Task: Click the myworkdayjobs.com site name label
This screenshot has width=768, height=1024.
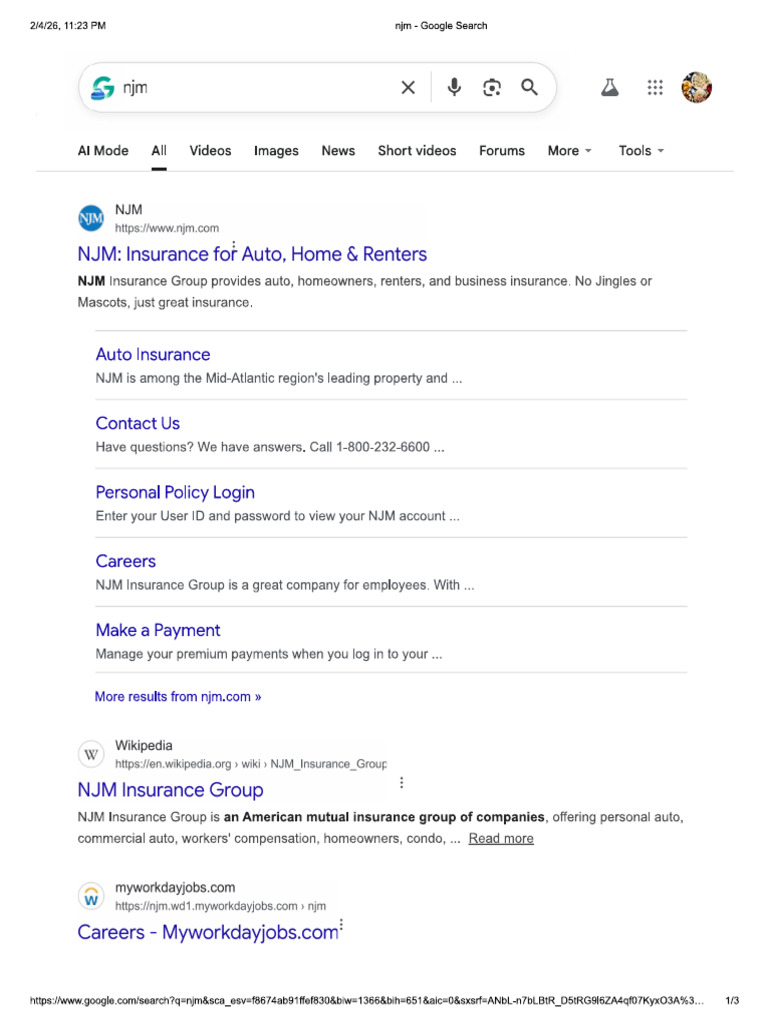Action: click(x=175, y=888)
